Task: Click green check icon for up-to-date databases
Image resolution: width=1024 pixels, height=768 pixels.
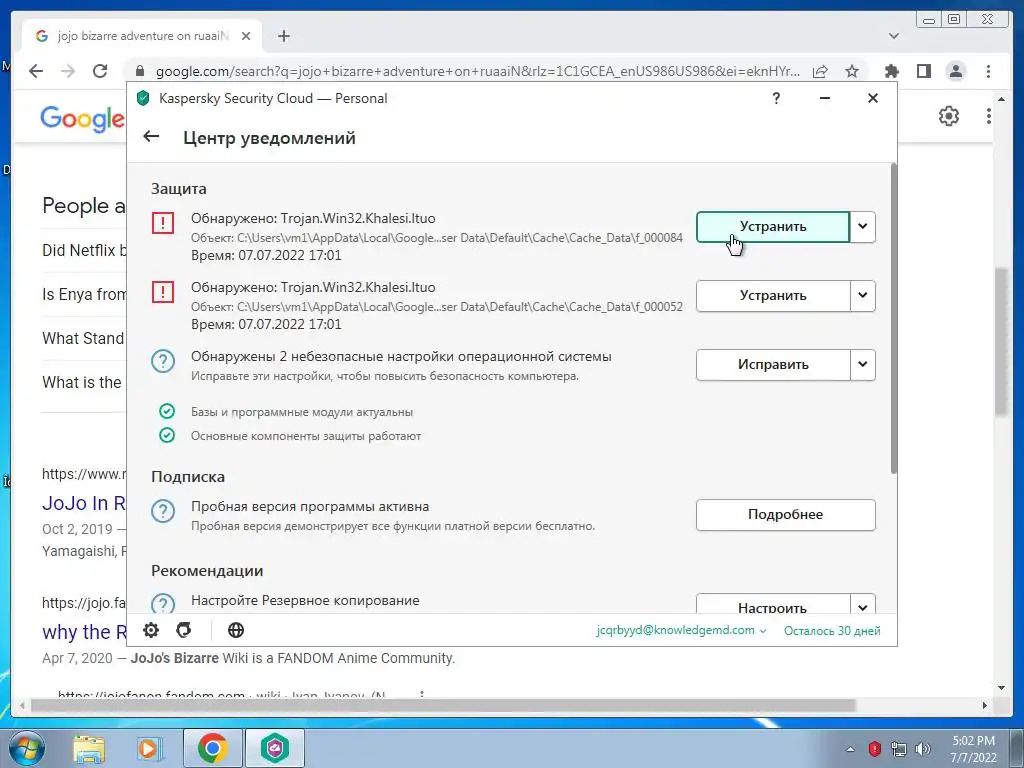Action: pos(167,411)
